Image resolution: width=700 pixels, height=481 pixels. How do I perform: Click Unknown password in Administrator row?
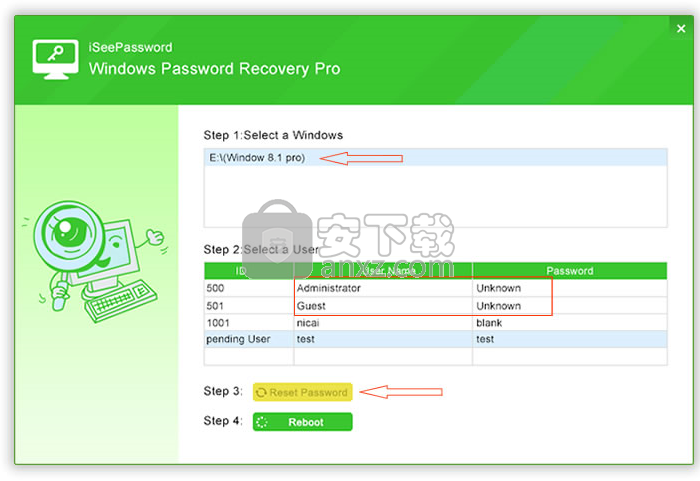click(570, 288)
